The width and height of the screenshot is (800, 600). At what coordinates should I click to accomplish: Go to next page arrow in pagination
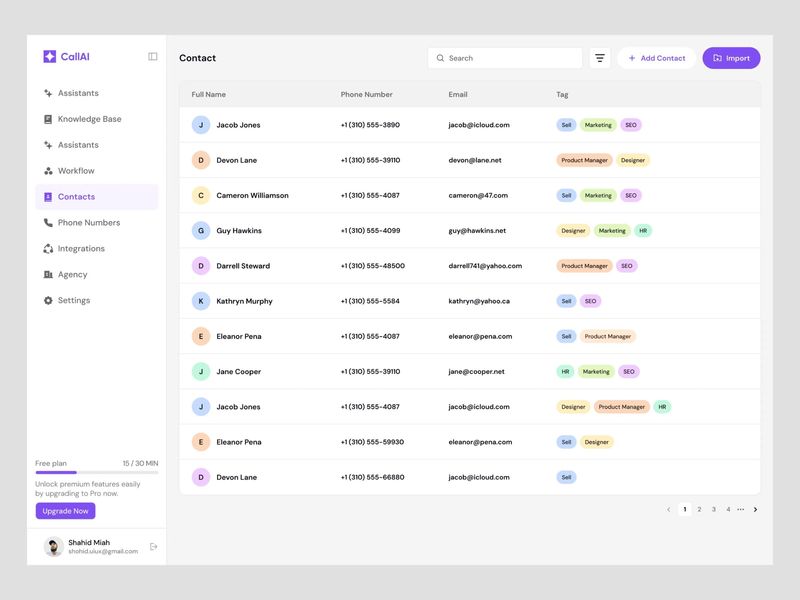755,510
